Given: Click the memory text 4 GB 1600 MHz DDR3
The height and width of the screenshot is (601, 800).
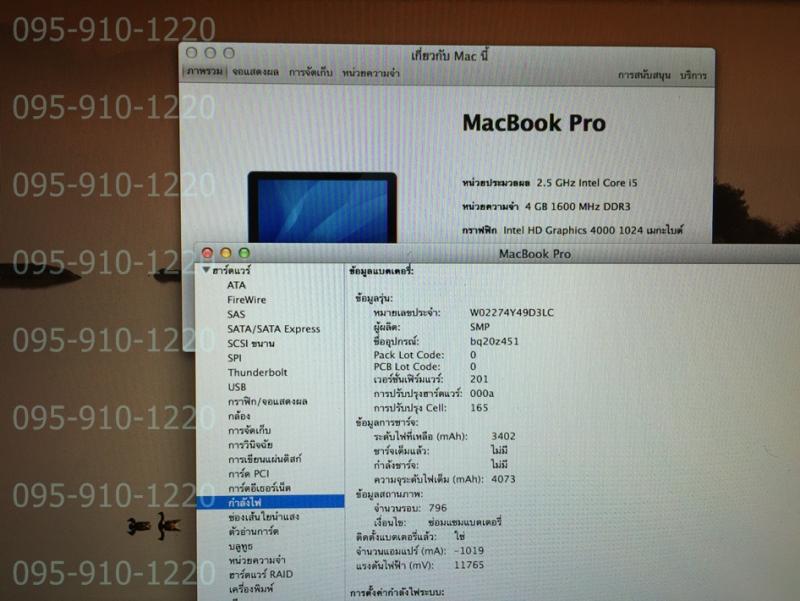Looking at the screenshot, I should [578, 206].
